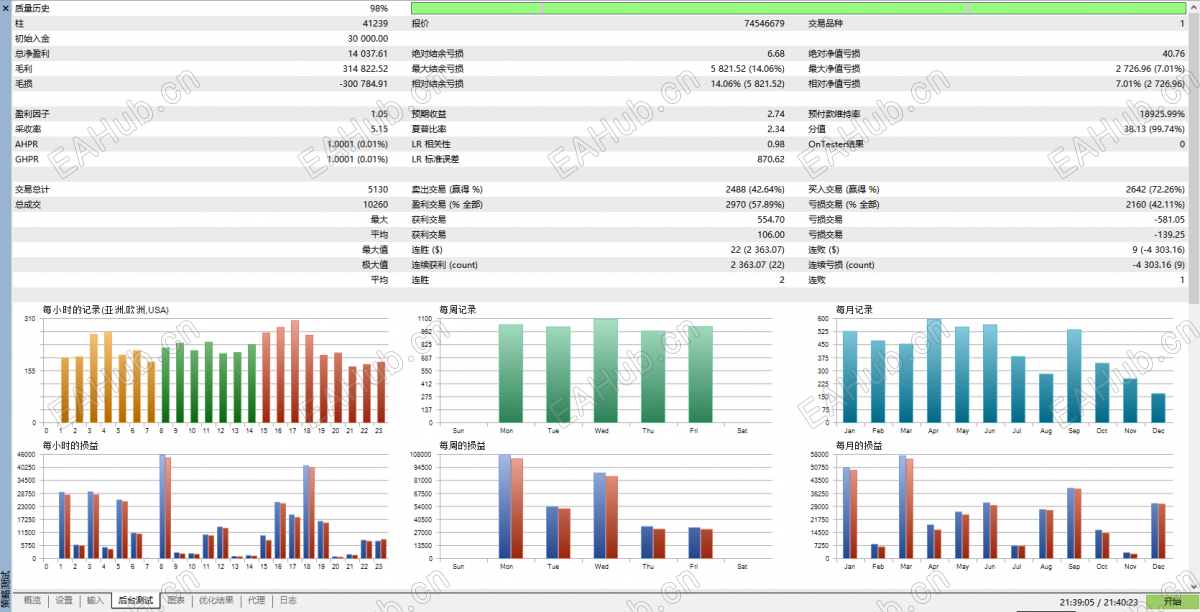Switch to the 优化结果 tab
Image resolution: width=1200 pixels, height=612 pixels.
click(216, 601)
